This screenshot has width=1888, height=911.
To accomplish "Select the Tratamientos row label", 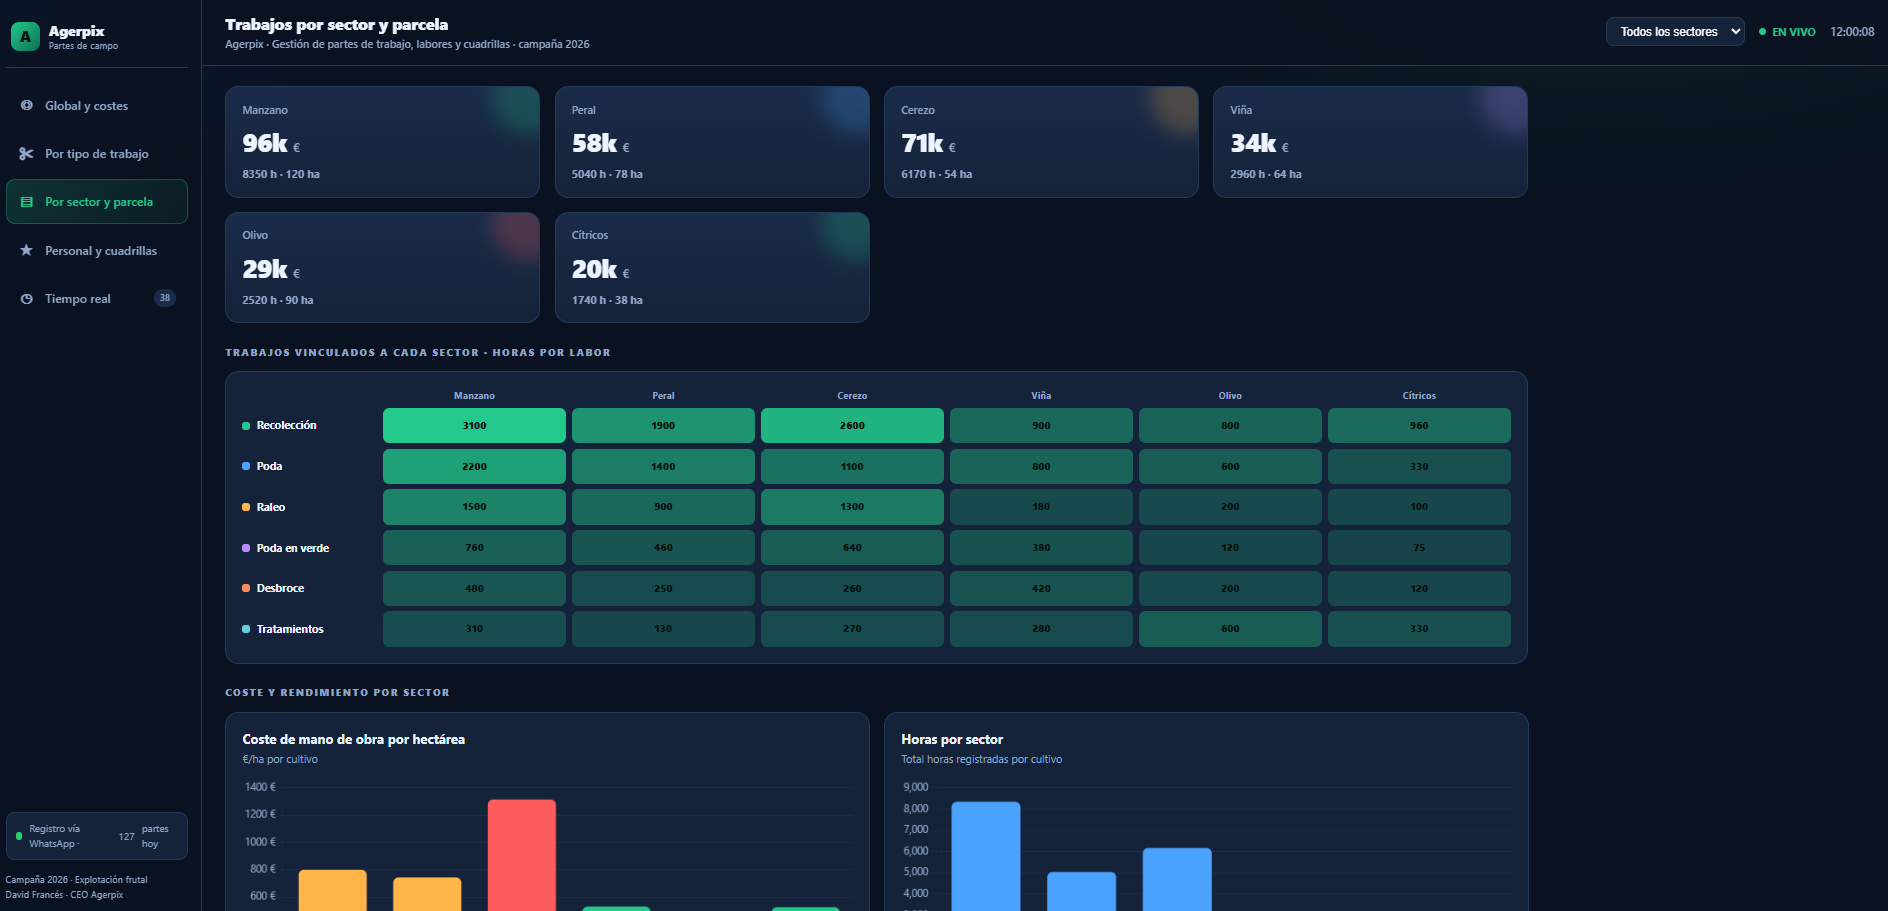I will click(290, 629).
